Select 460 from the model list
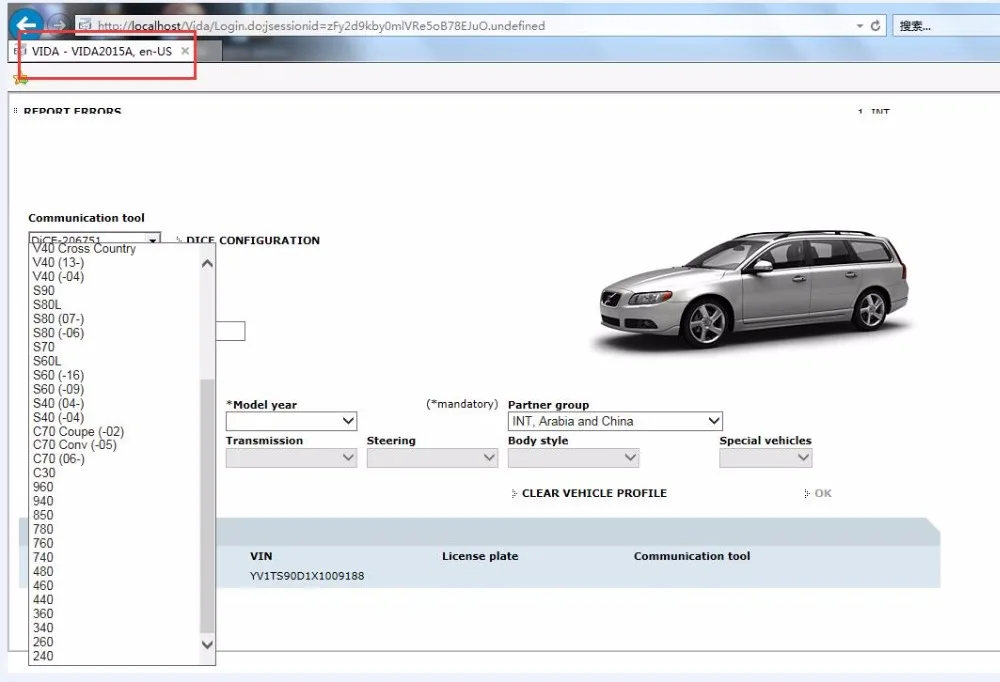This screenshot has height=682, width=1000. click(43, 585)
